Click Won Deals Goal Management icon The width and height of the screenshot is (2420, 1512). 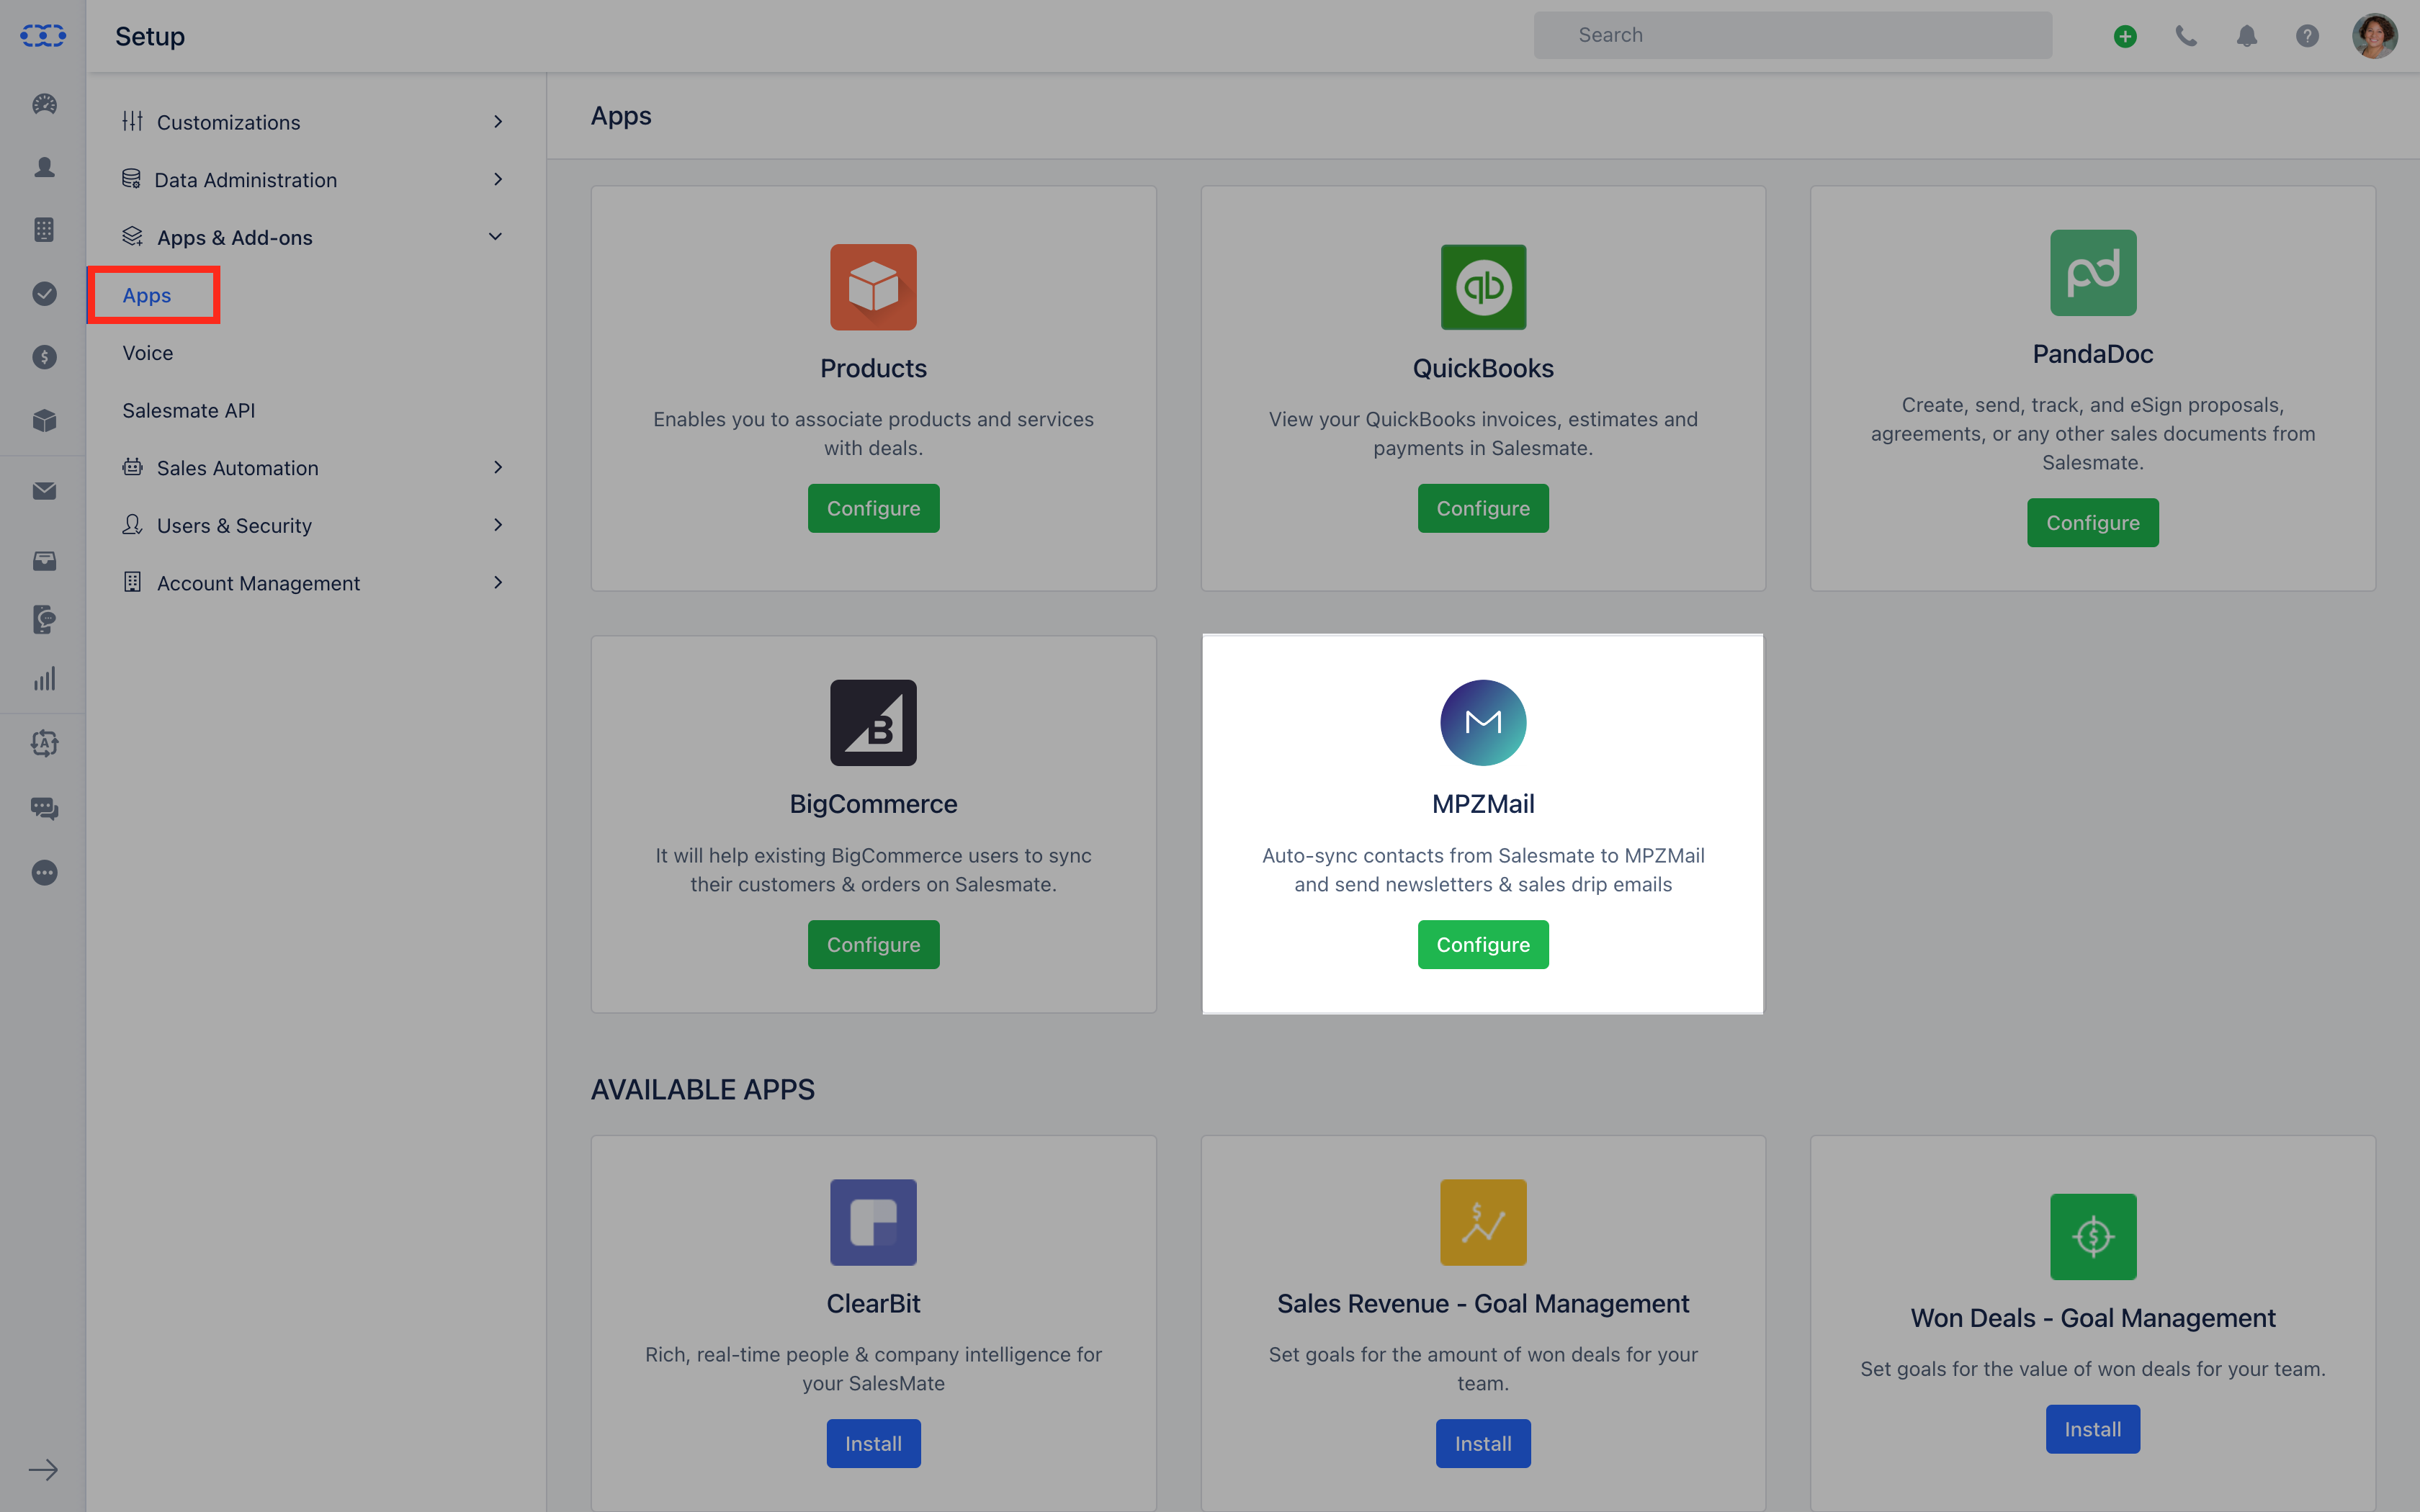2093,1237
